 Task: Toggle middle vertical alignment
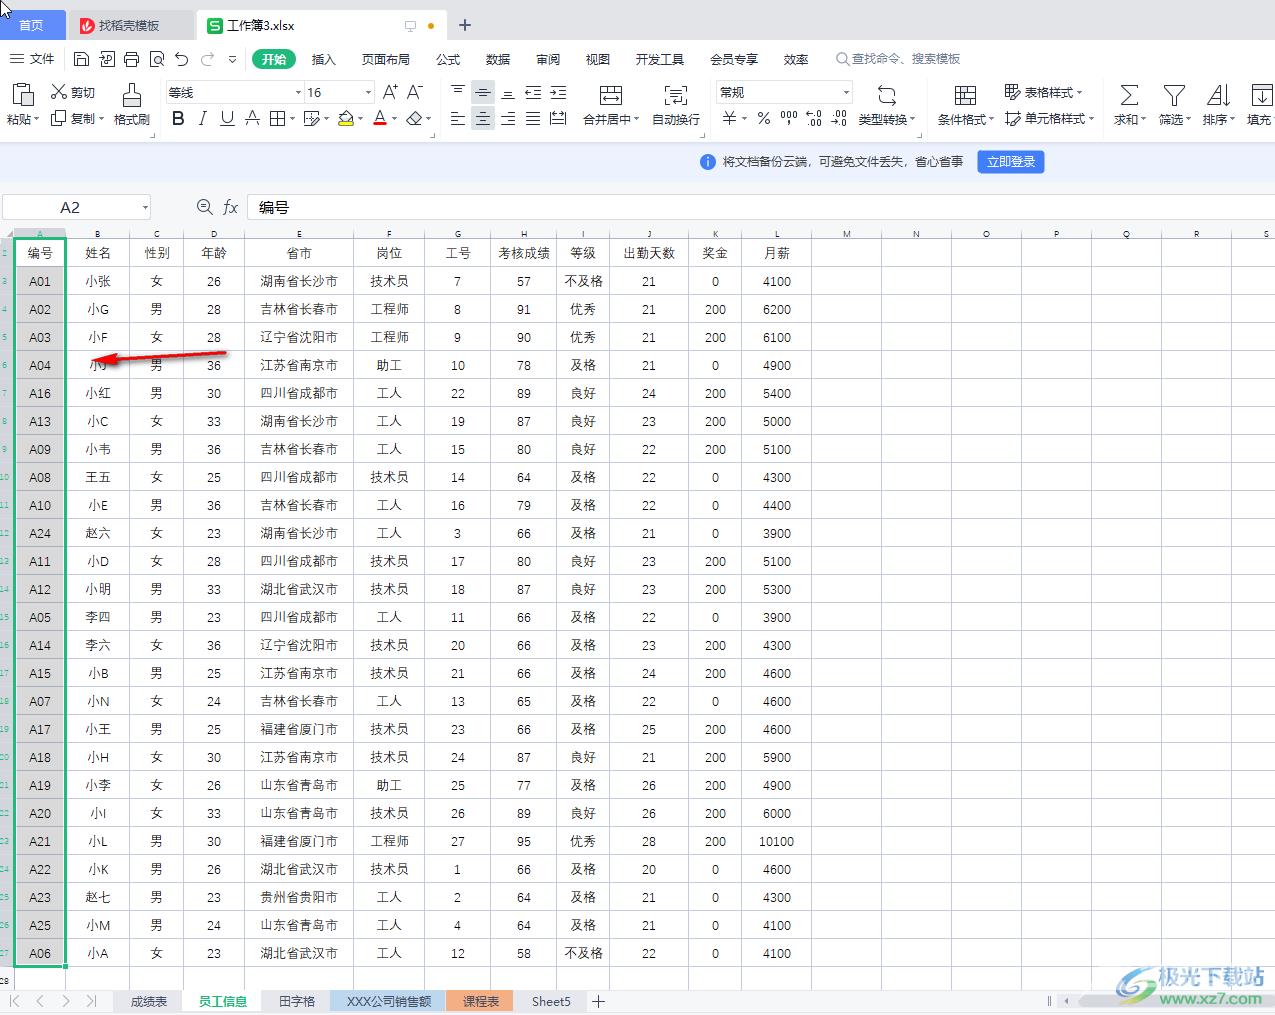[x=483, y=92]
